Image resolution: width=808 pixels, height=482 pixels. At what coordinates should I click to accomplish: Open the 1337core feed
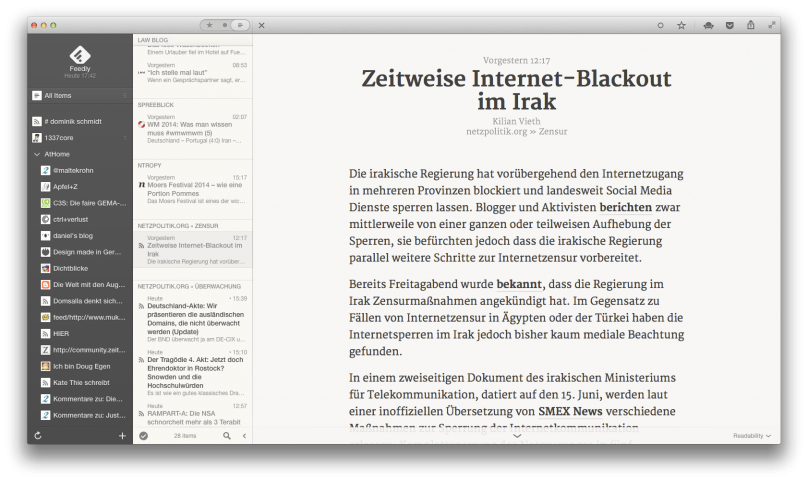coord(60,137)
